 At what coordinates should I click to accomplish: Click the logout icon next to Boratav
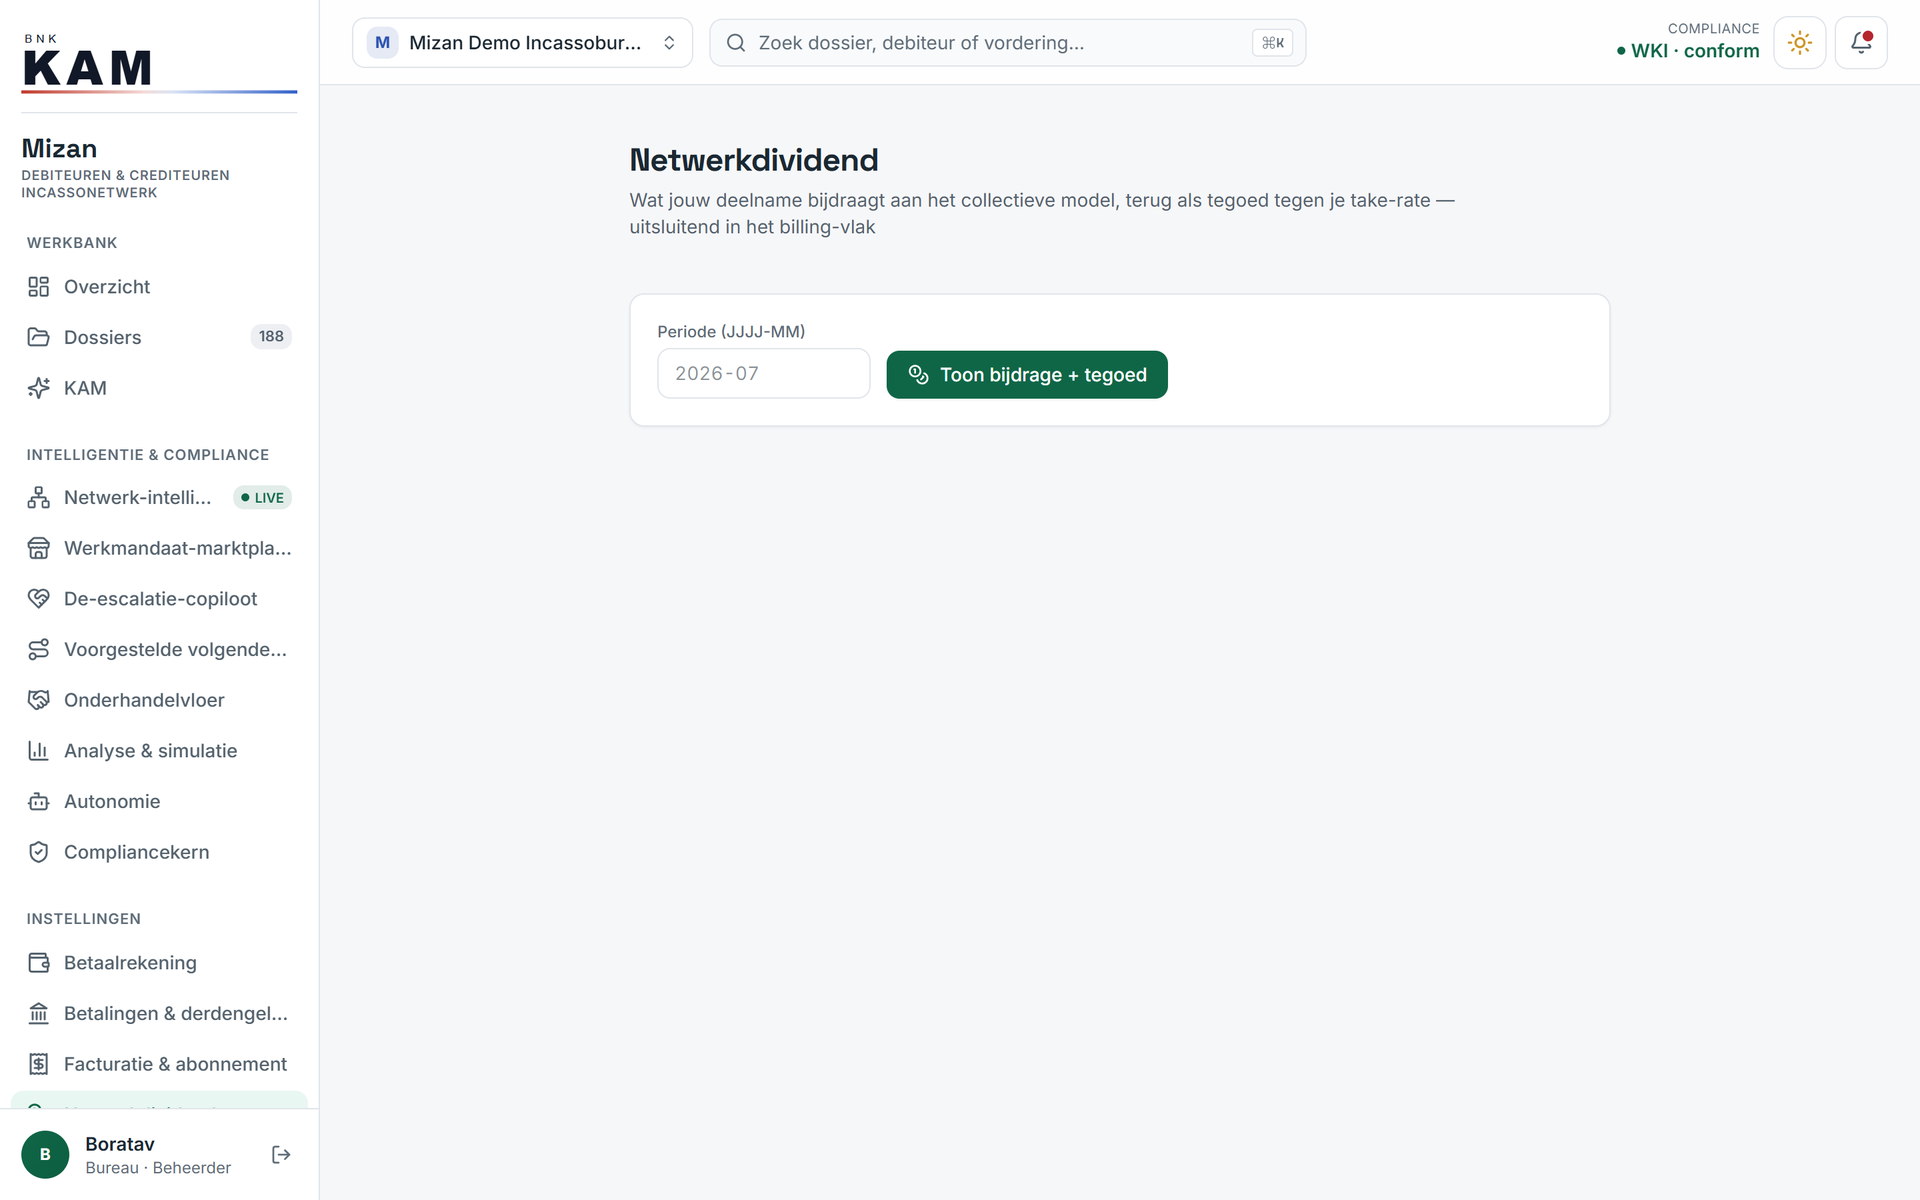281,1155
